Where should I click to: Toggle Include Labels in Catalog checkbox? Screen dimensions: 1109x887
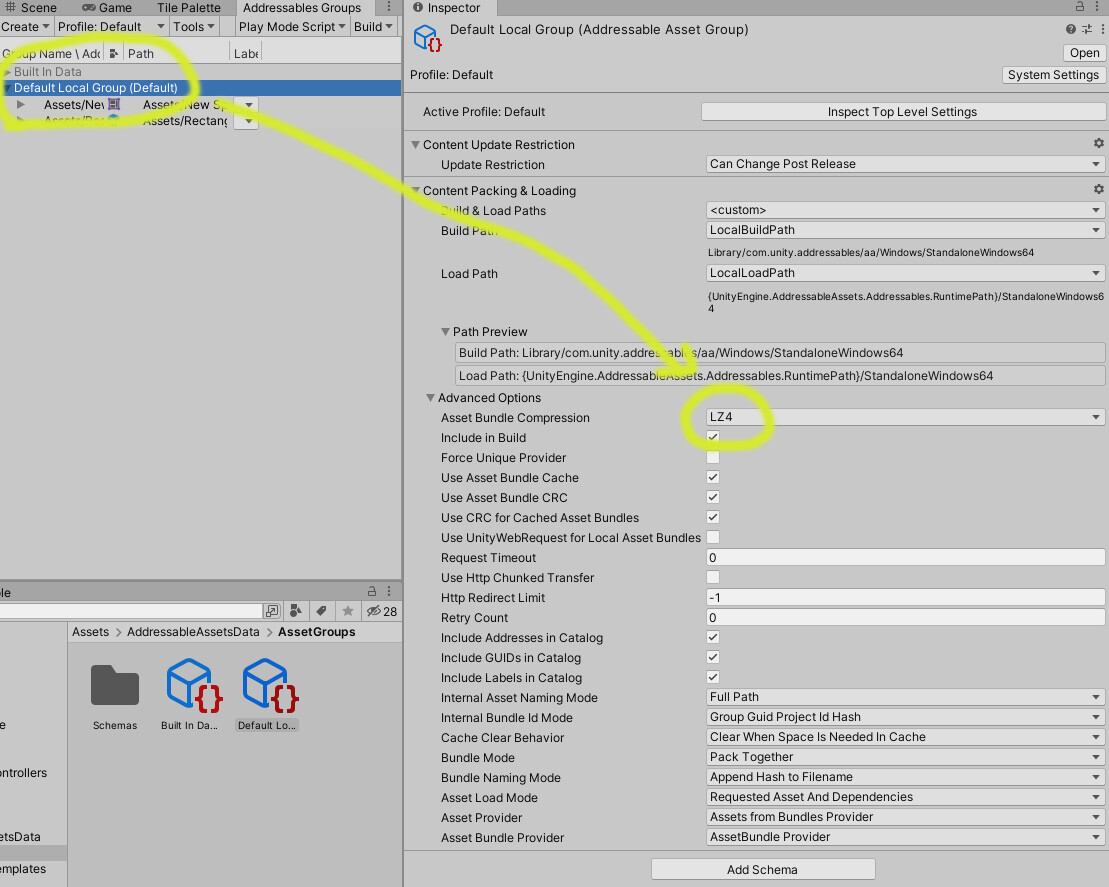coord(713,677)
